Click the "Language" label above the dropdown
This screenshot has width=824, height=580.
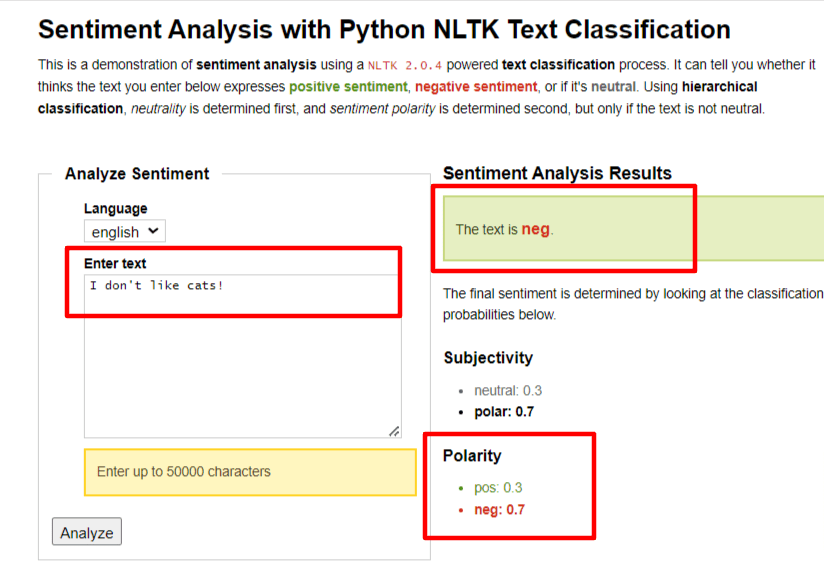(115, 209)
